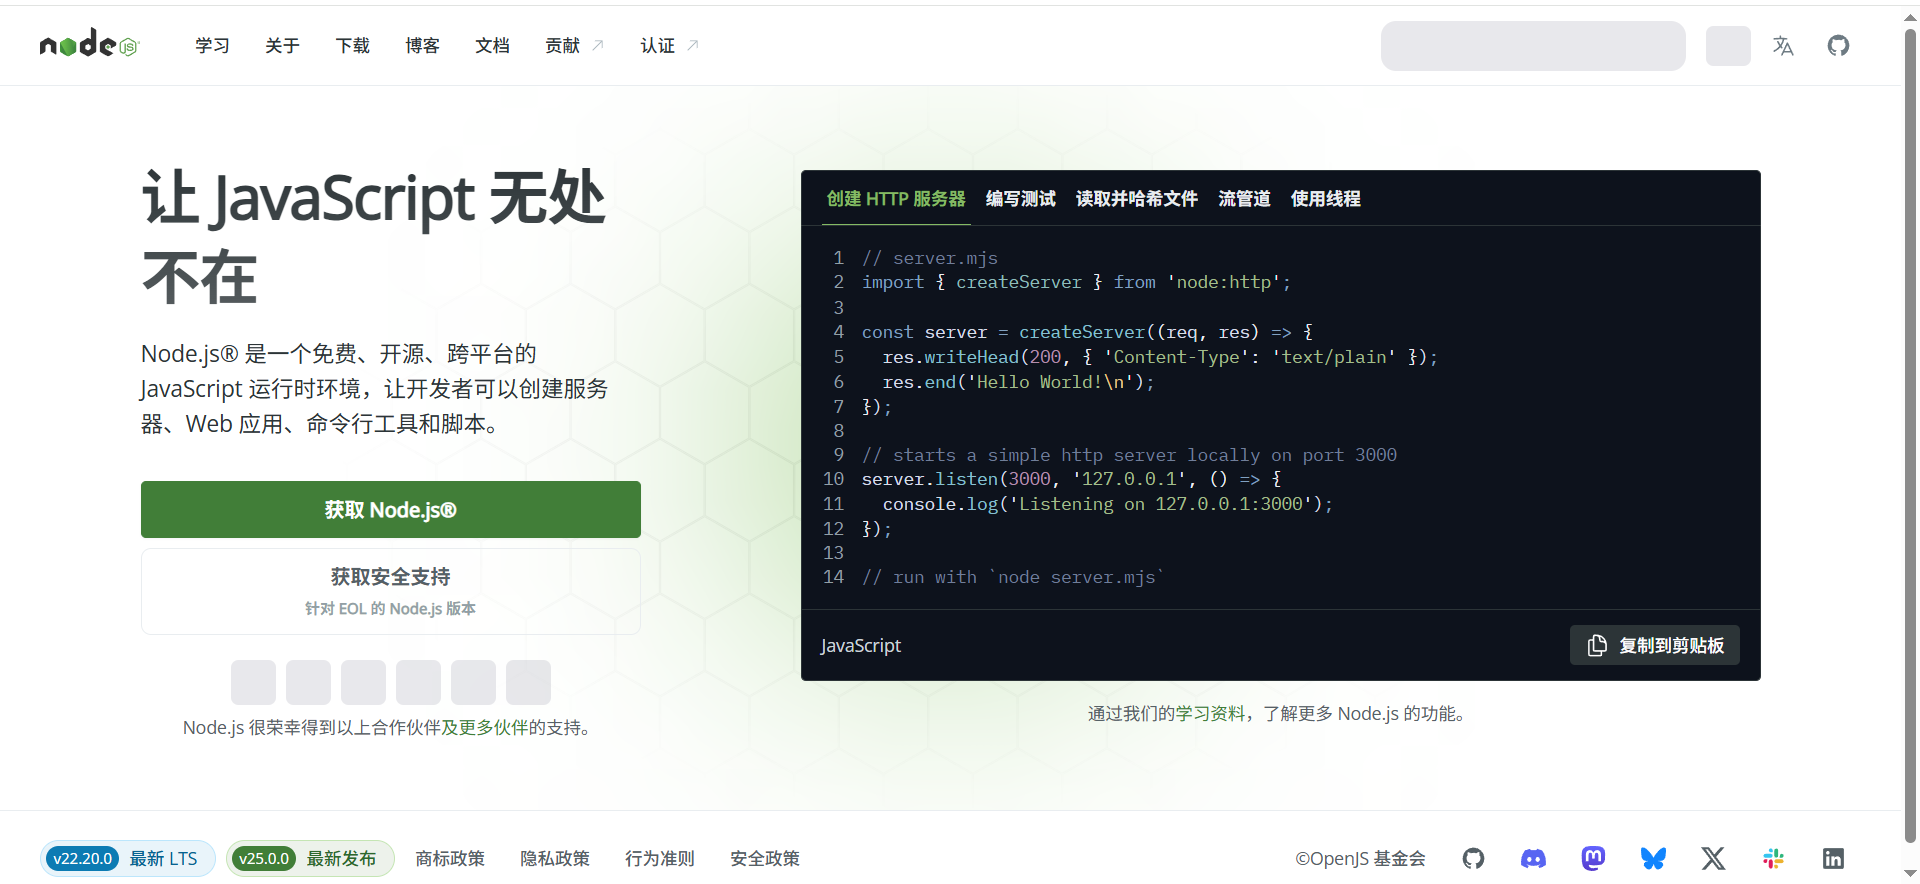Open 博客 in the navigation bar
1920x884 pixels.
(422, 46)
